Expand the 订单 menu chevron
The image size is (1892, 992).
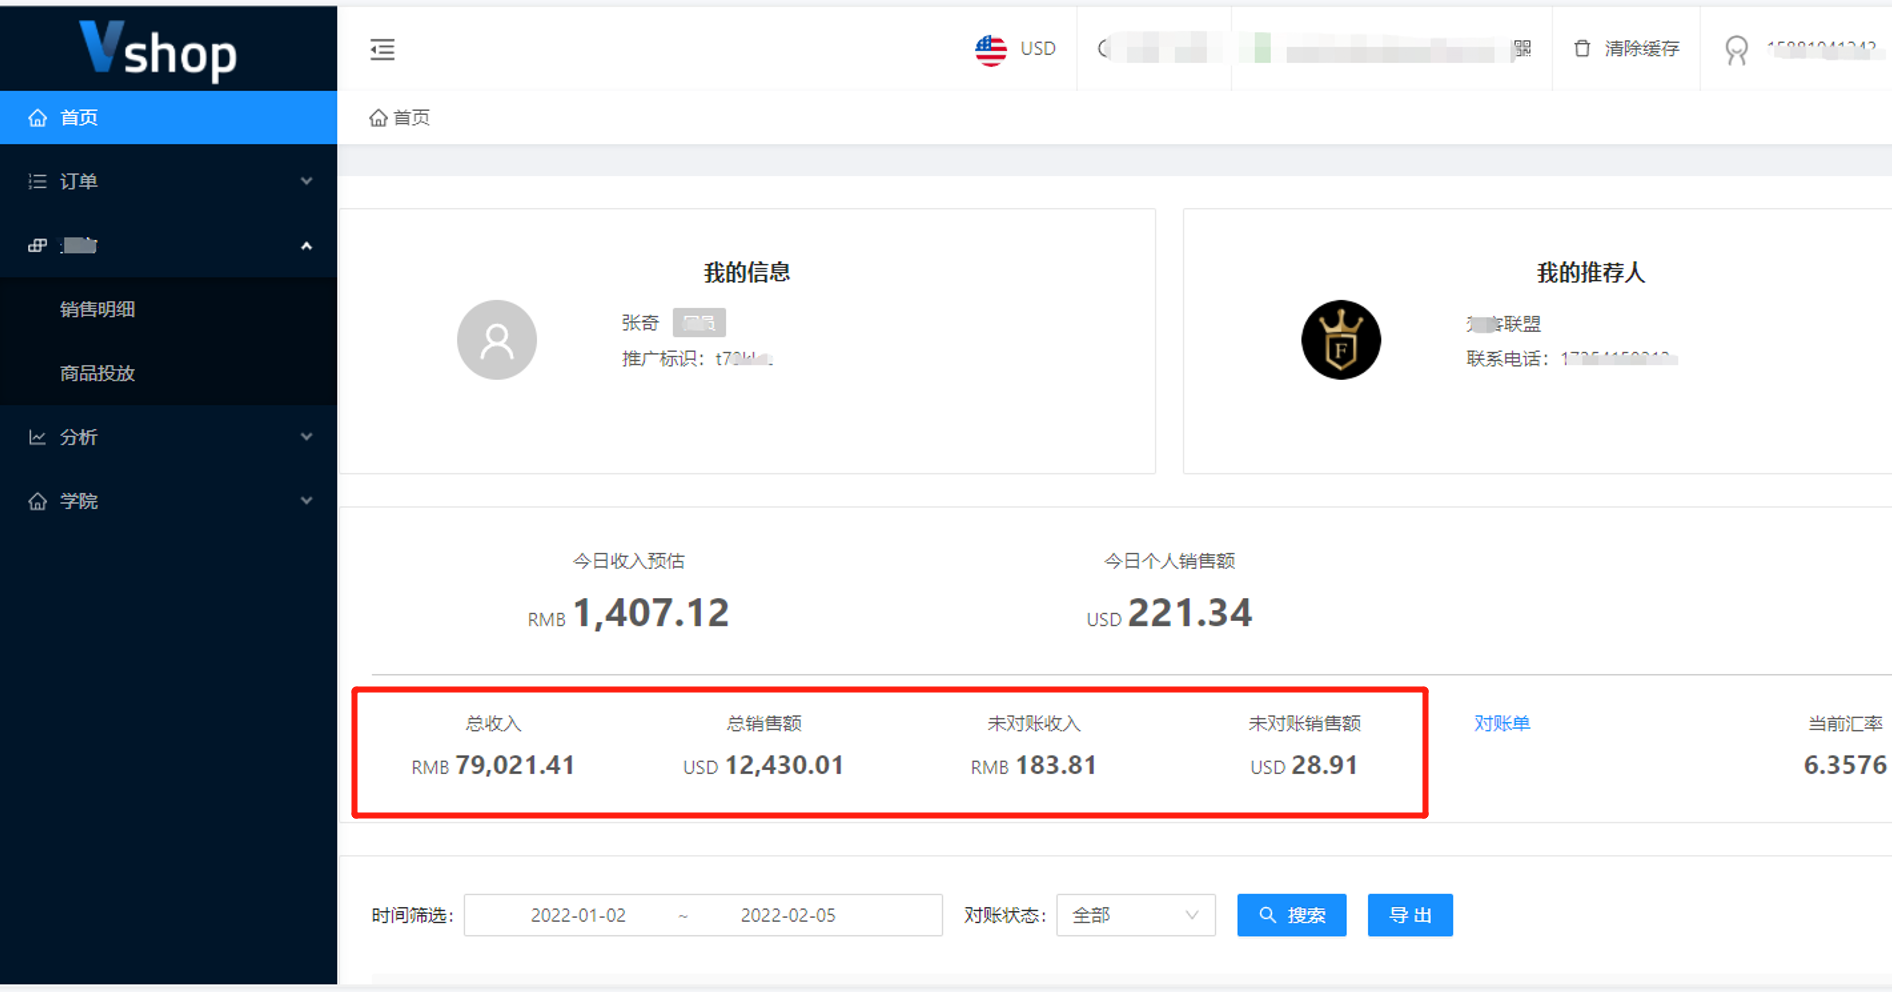coord(307,181)
